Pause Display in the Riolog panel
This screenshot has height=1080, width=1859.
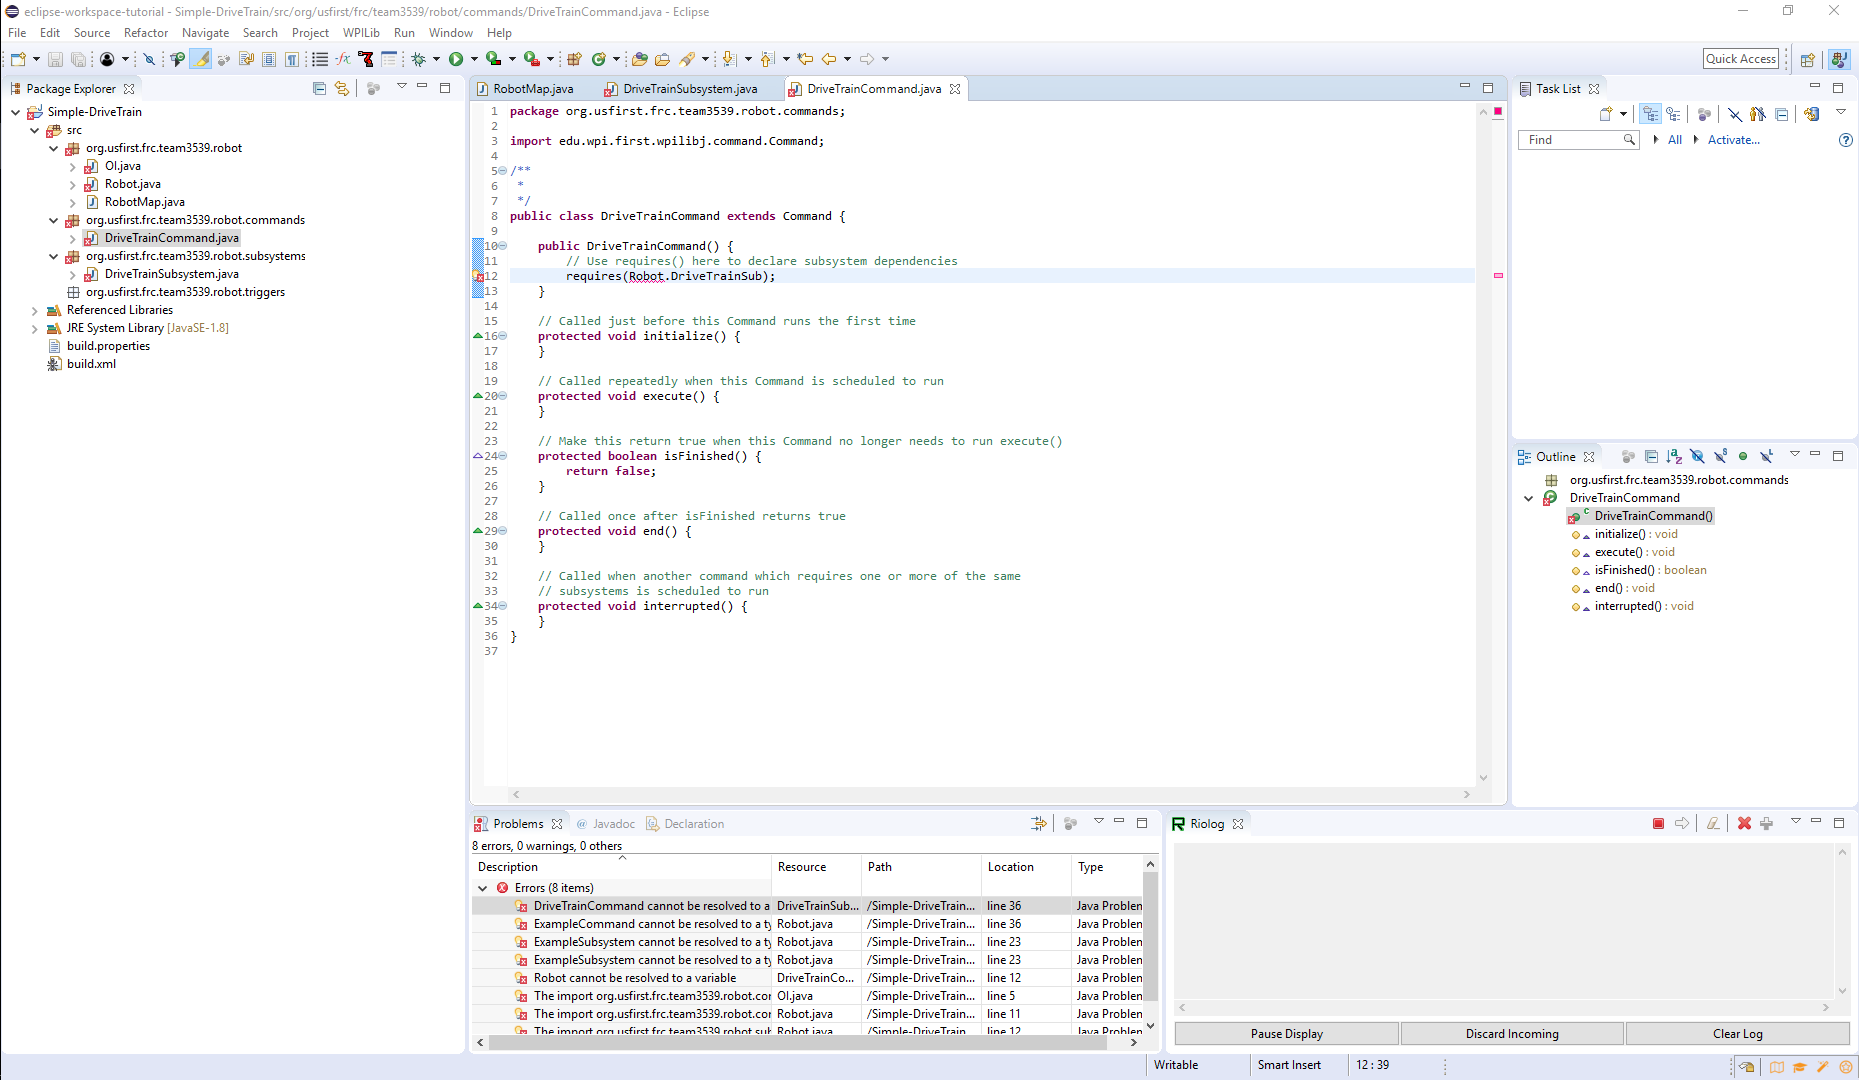pyautogui.click(x=1286, y=1033)
